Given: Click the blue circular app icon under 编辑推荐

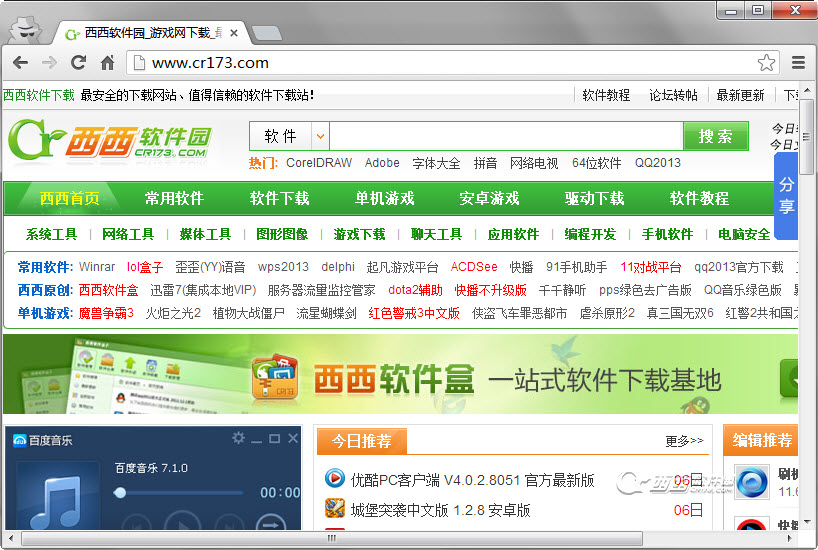Looking at the screenshot, I should click(x=751, y=482).
